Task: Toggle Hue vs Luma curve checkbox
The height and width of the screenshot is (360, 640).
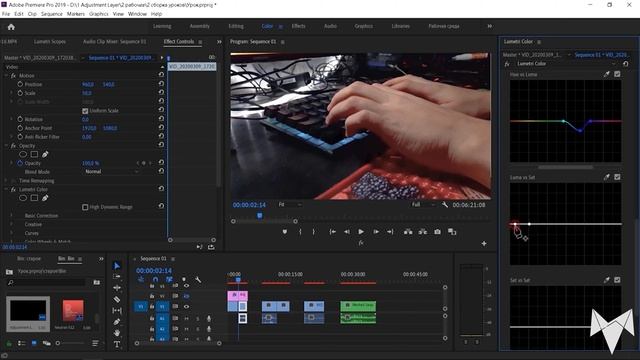Action: click(x=617, y=74)
